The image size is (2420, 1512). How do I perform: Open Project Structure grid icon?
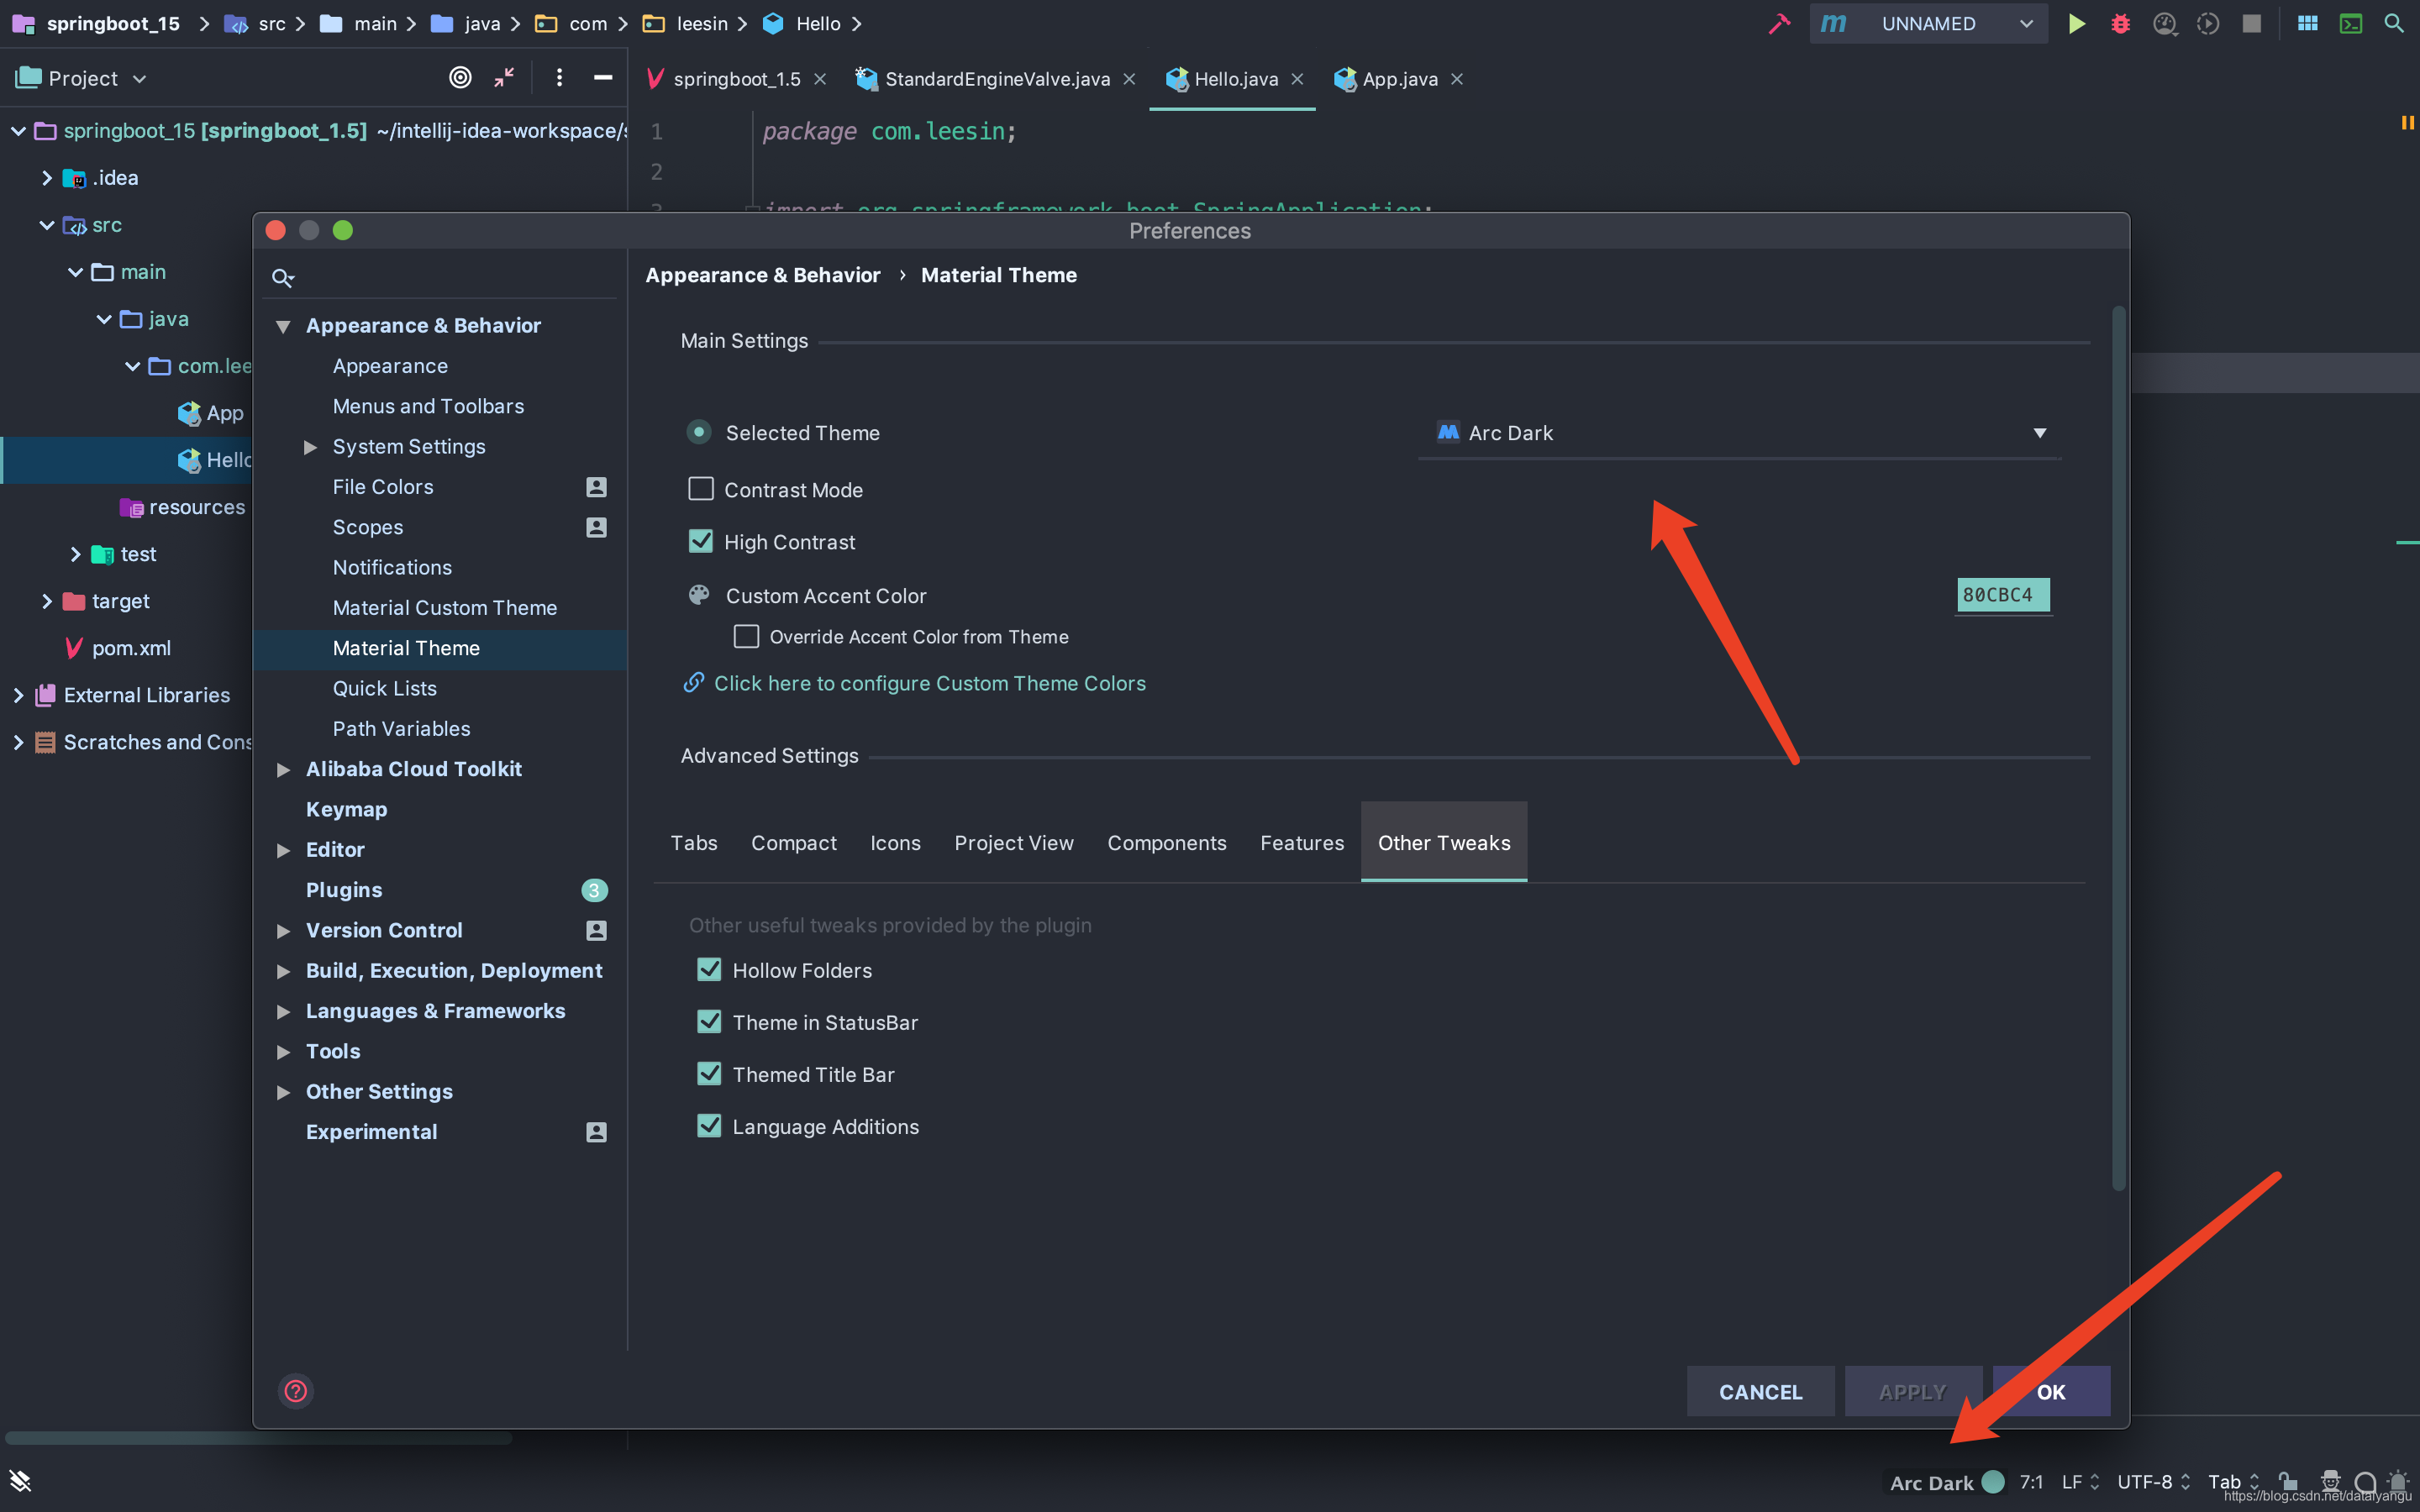2307,23
